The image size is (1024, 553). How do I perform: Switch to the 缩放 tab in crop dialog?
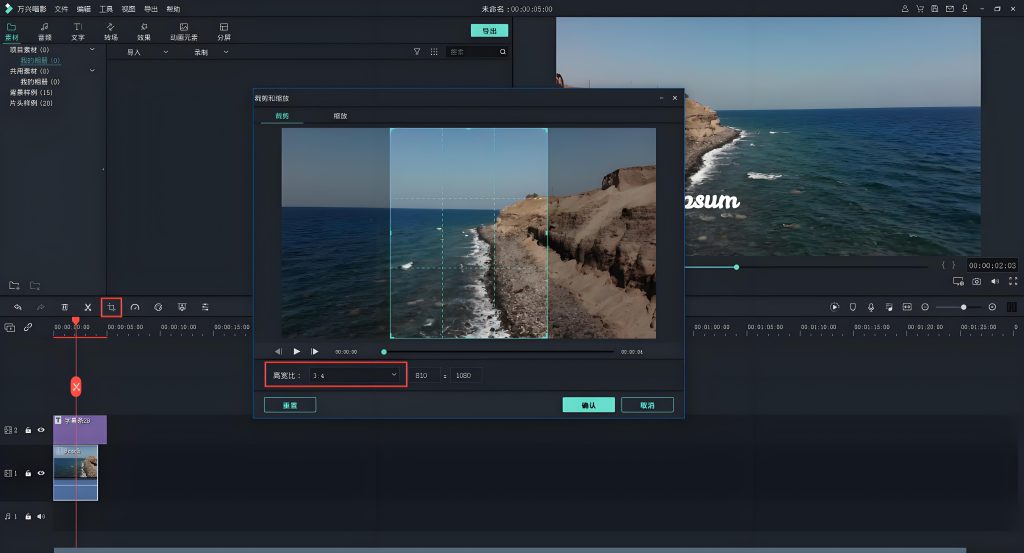pos(340,116)
